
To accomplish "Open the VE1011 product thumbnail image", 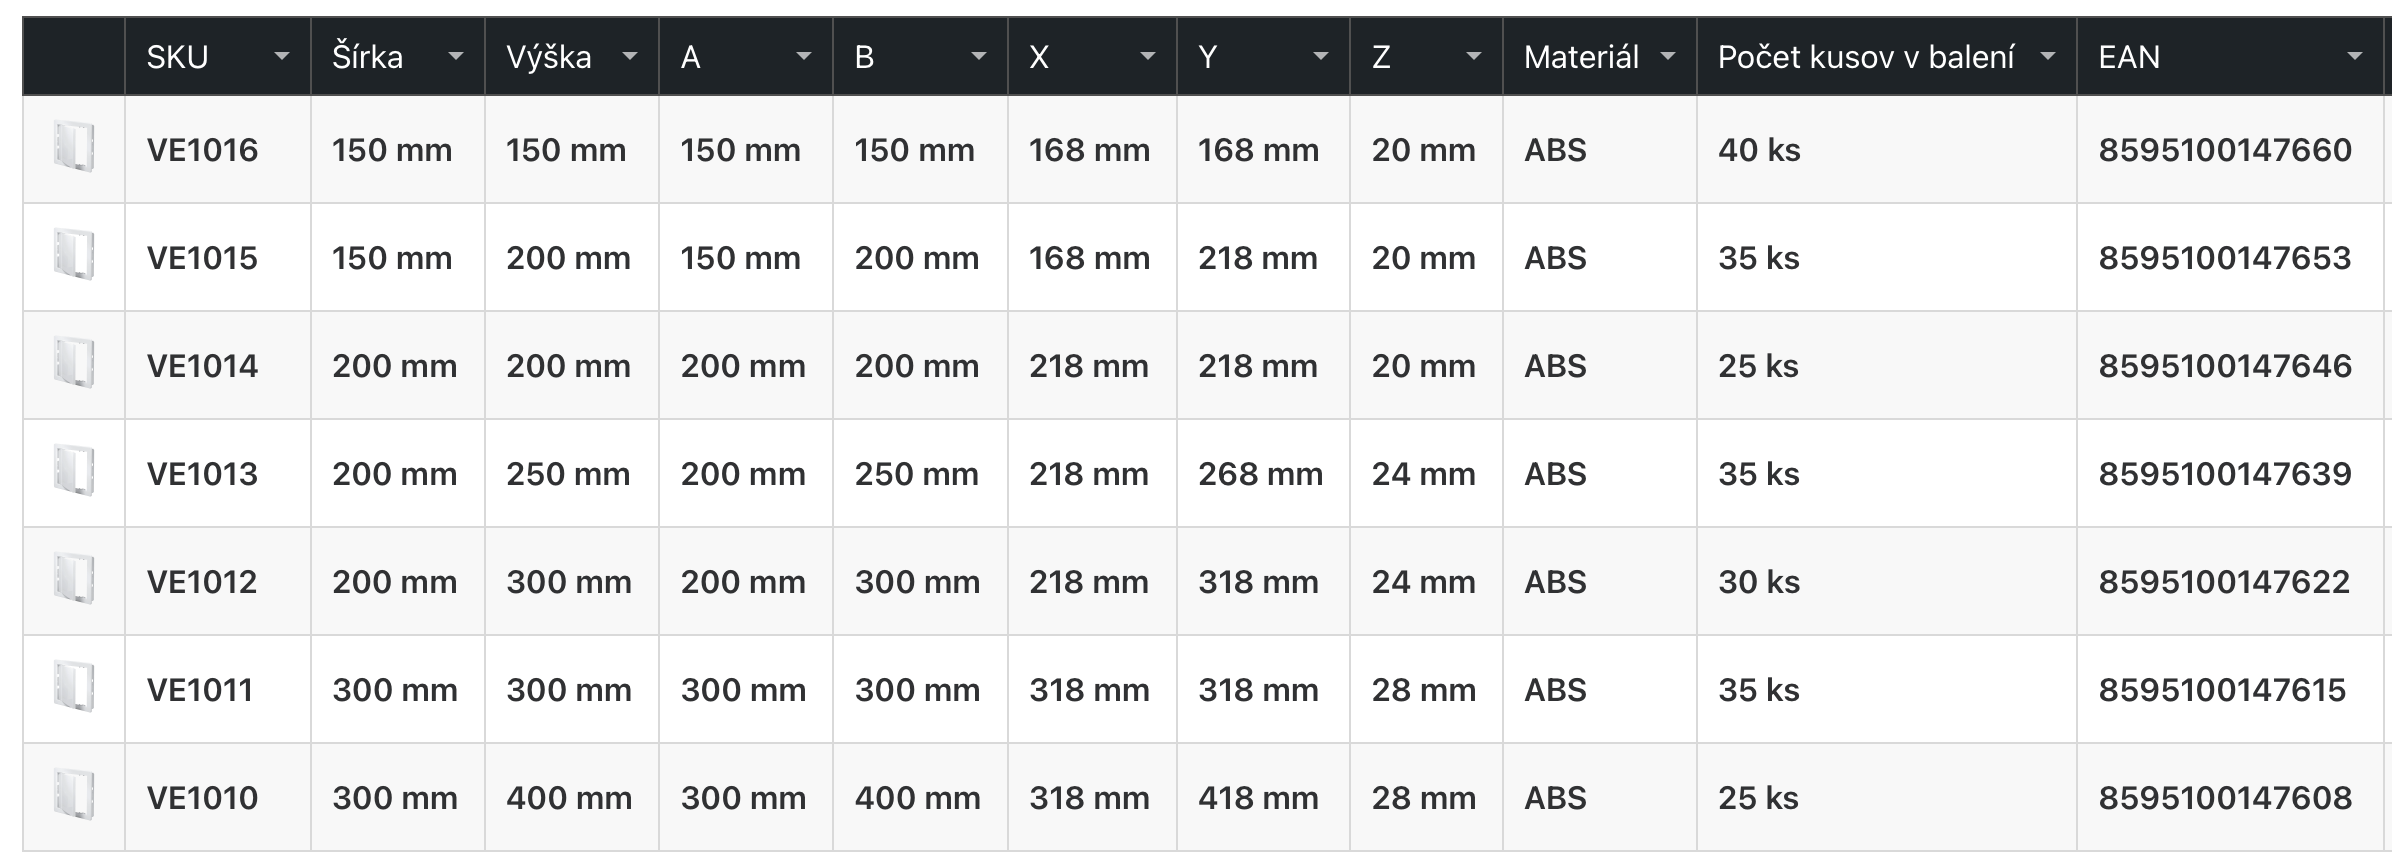I will (74, 688).
